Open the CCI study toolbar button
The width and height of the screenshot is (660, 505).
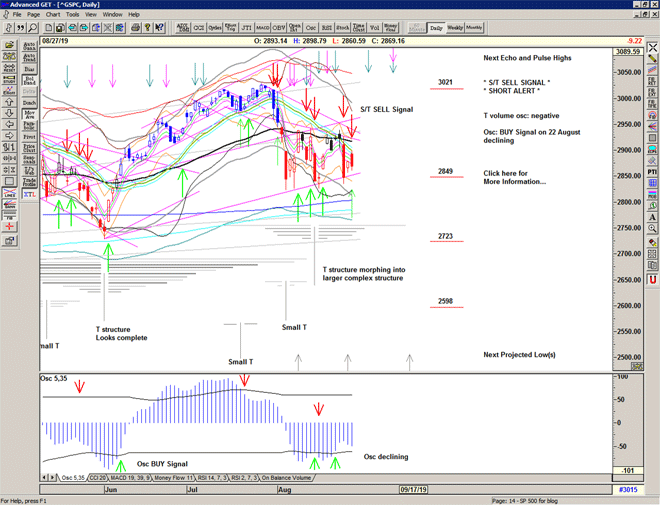click(198, 28)
